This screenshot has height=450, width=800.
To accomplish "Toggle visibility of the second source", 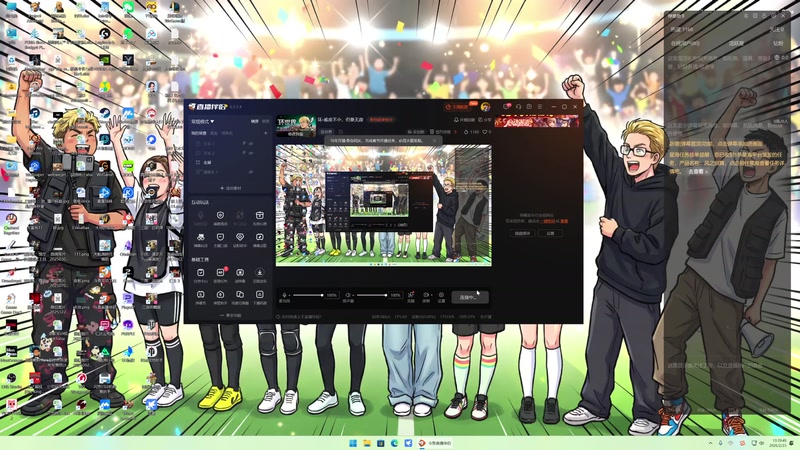I will [251, 153].
